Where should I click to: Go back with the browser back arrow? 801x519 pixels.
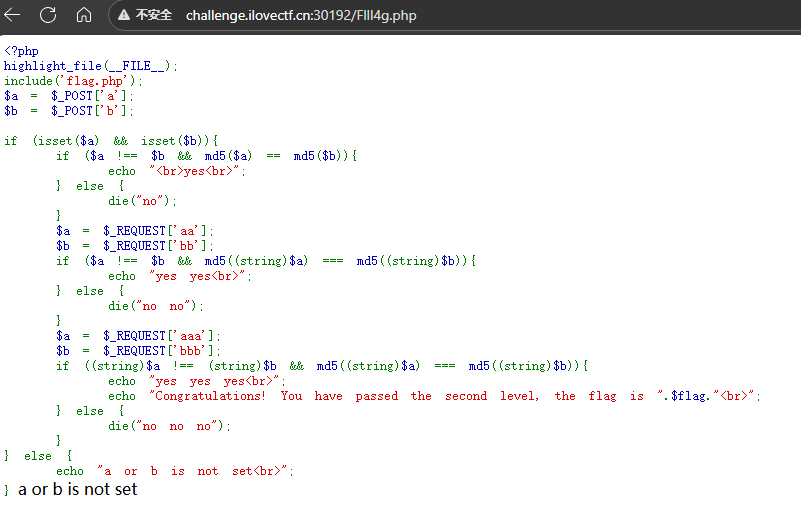point(12,15)
